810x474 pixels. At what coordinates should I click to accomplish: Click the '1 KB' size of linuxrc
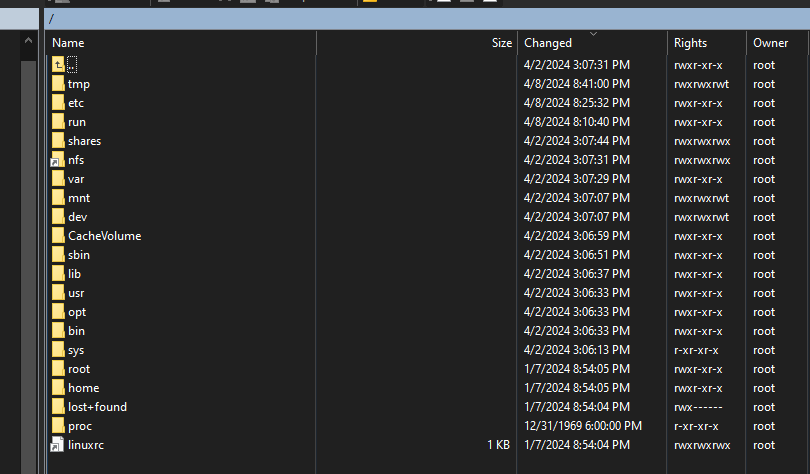click(x=499, y=445)
